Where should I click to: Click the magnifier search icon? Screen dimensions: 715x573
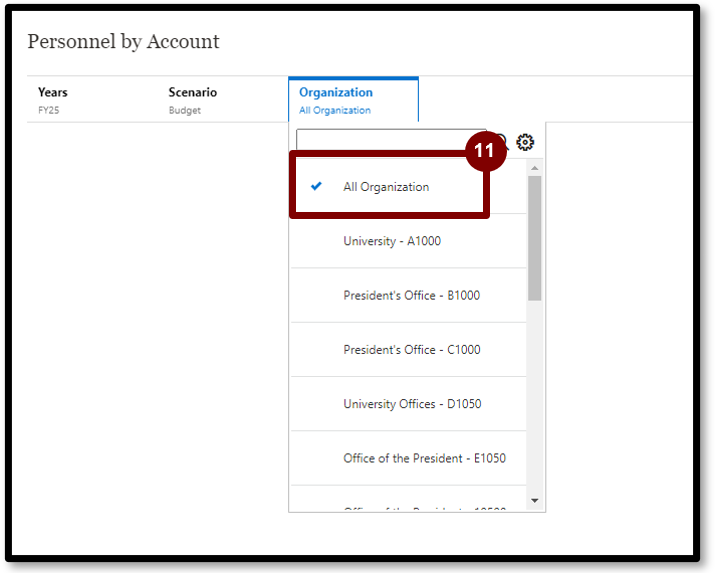(502, 142)
